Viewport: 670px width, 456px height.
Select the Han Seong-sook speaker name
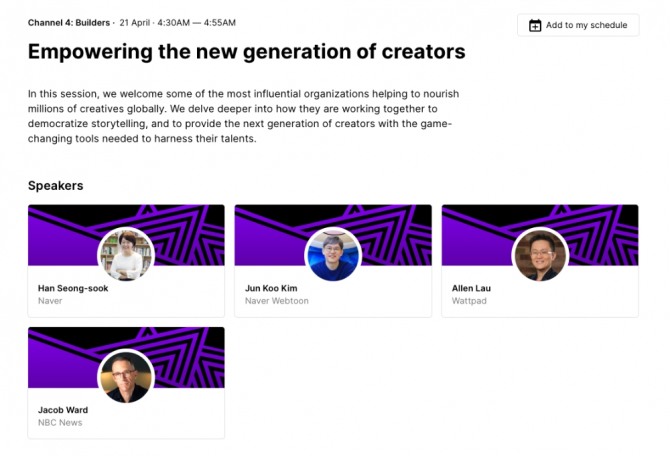[x=73, y=288]
